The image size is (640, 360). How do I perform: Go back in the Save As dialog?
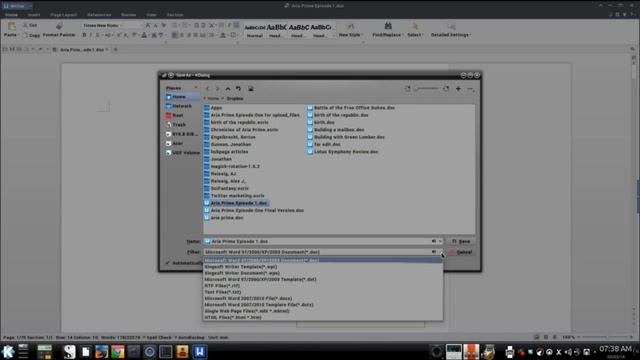click(207, 89)
